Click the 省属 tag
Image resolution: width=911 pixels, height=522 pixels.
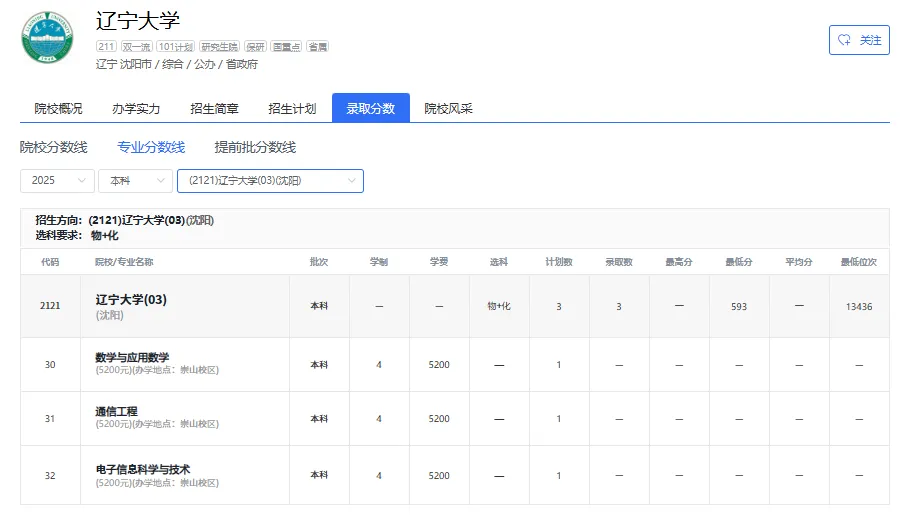317,47
